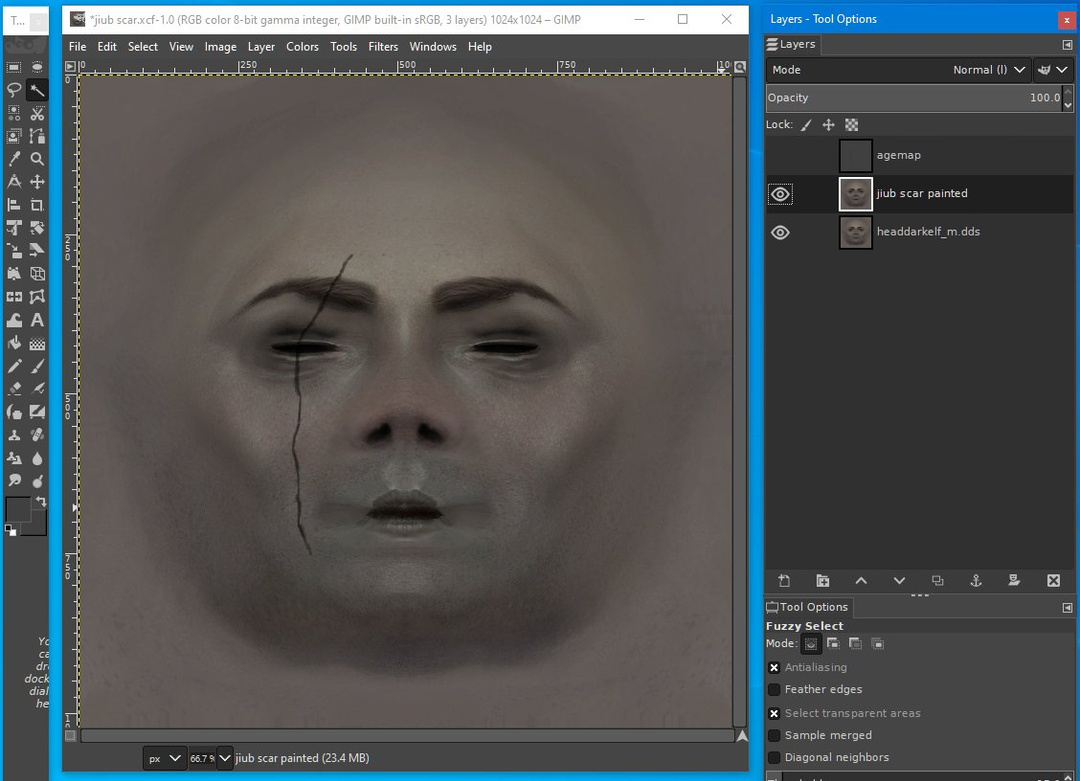Viewport: 1080px width, 781px height.
Task: Select the Free Select lasso tool
Action: pos(14,90)
